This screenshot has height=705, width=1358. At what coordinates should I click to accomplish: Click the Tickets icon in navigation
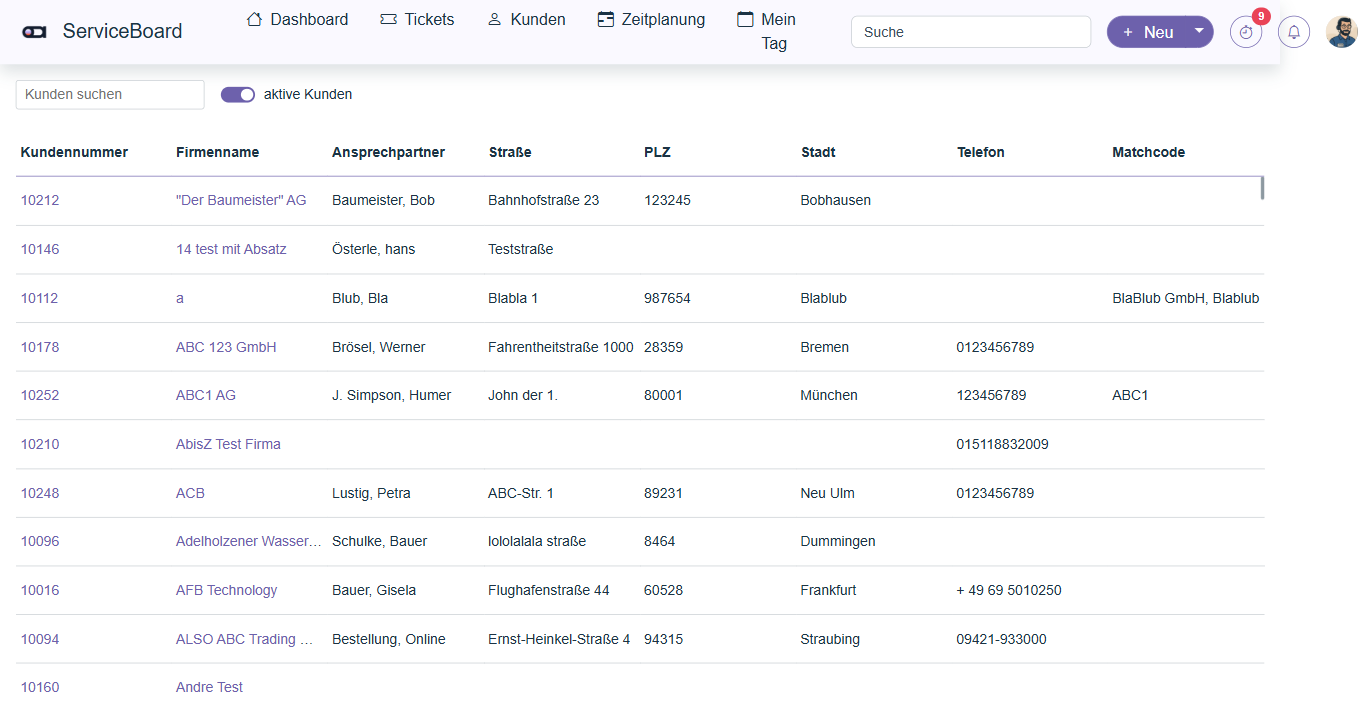pos(388,19)
